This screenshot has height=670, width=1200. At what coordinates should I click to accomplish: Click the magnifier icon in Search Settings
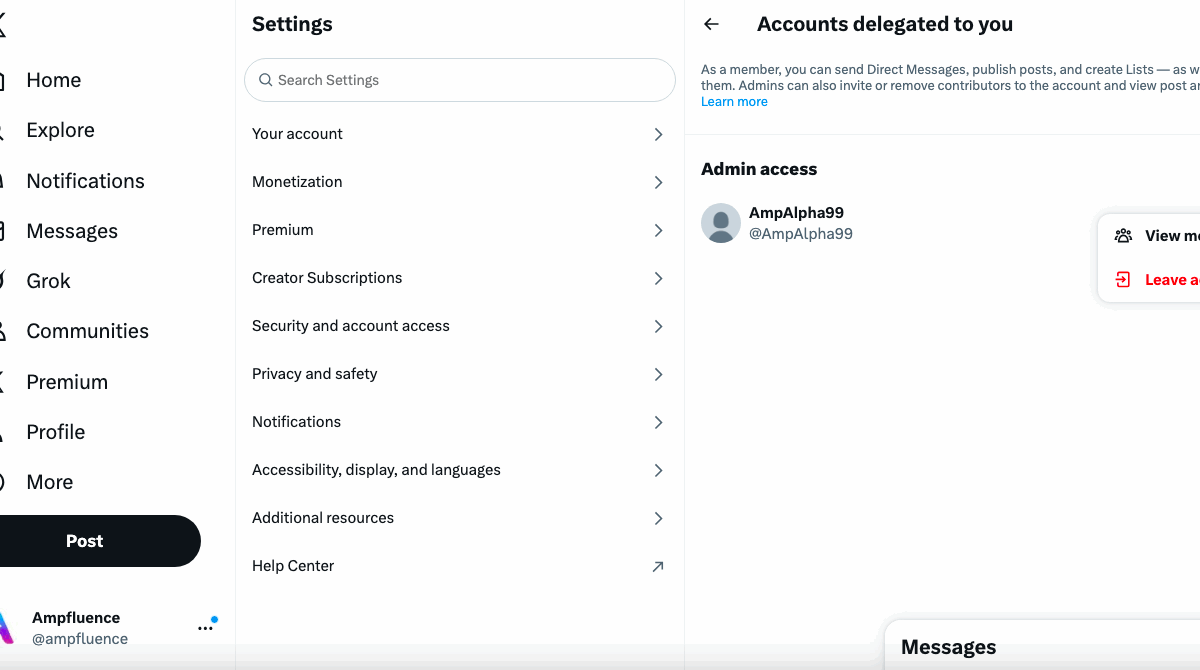click(x=266, y=80)
